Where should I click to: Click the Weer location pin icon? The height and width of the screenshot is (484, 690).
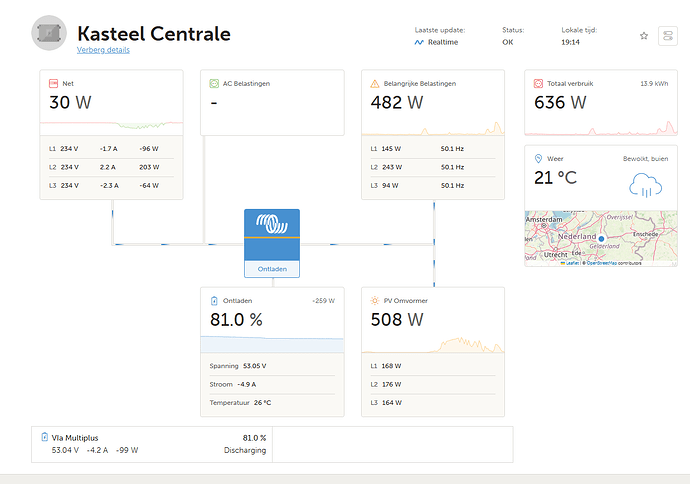pos(538,158)
